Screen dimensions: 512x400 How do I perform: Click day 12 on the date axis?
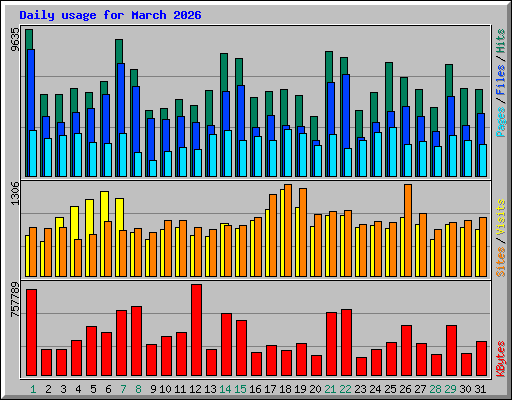coord(195,389)
